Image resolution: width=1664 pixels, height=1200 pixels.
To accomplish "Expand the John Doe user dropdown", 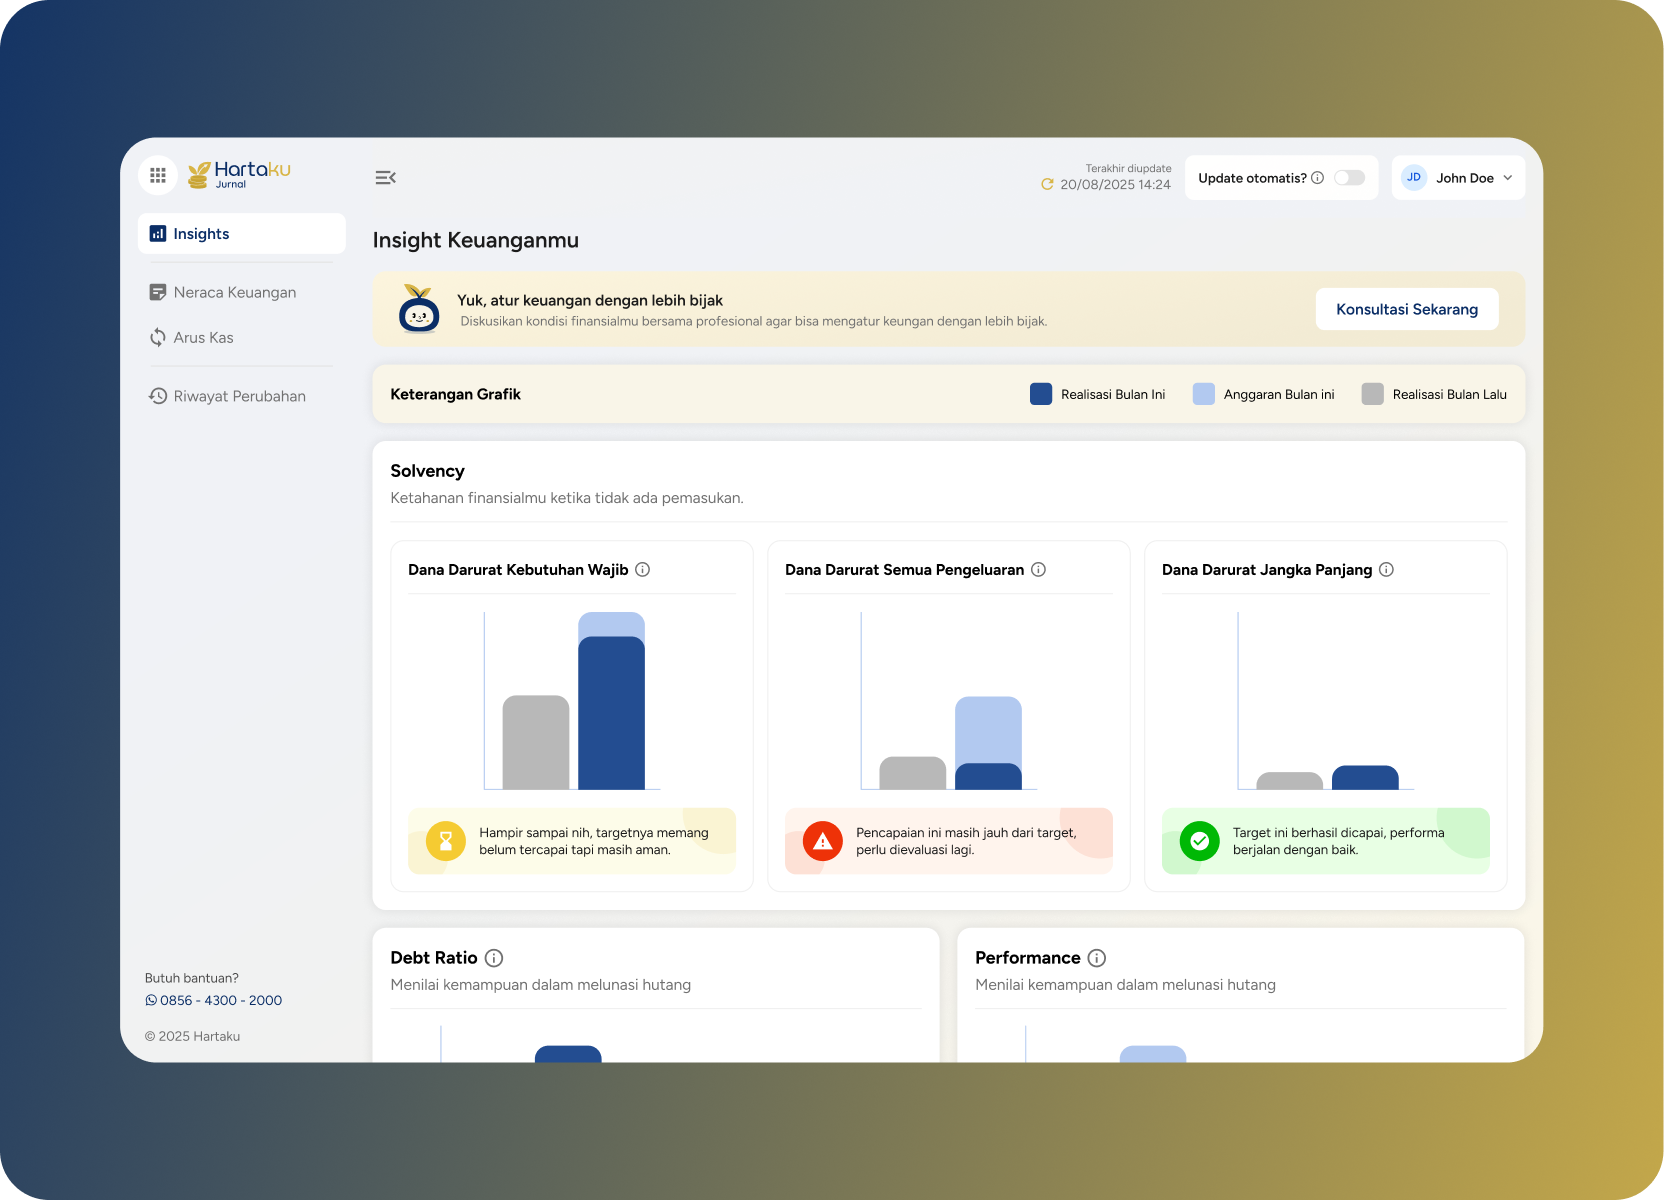I will (1508, 178).
